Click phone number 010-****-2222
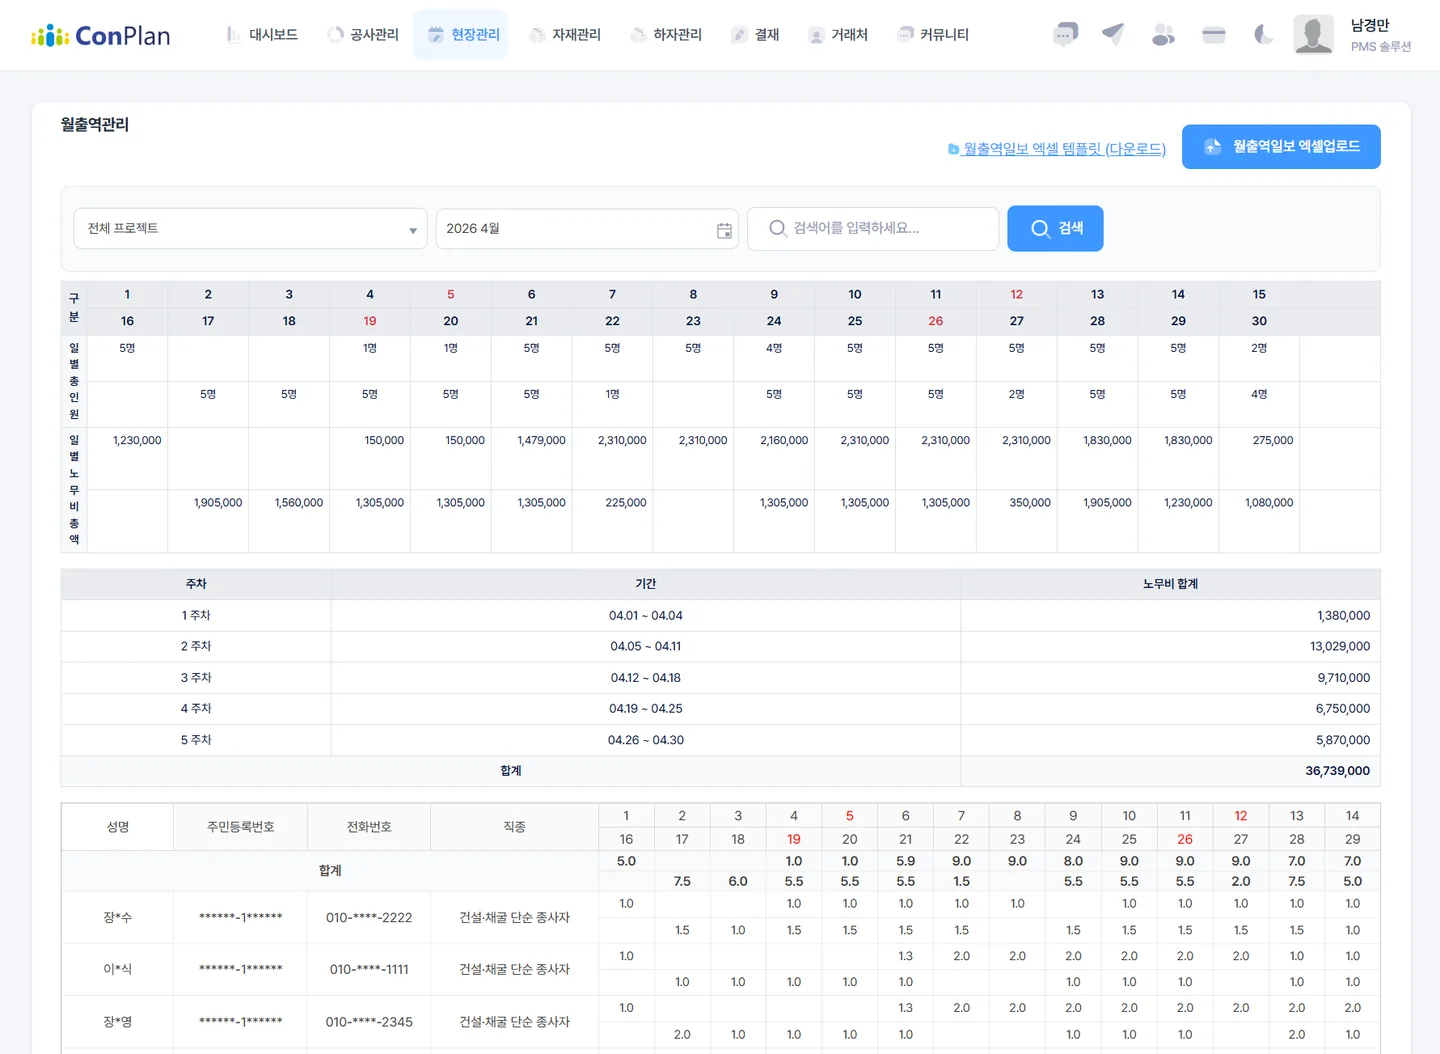Viewport: 1440px width, 1054px height. pos(369,918)
